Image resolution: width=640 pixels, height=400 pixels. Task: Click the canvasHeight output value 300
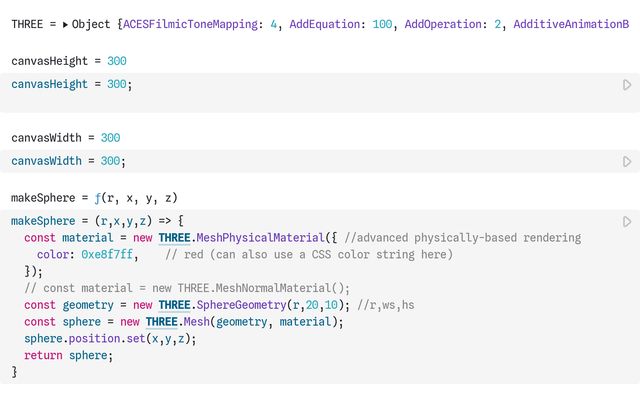click(116, 61)
